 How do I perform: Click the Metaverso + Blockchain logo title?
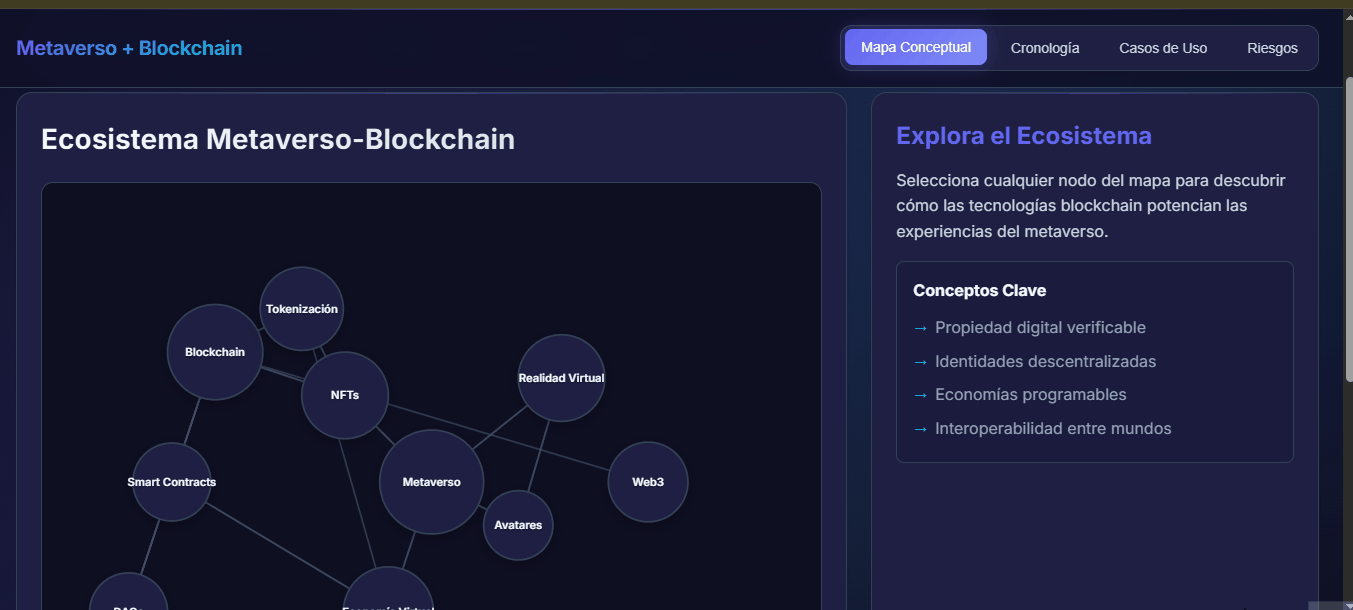tap(129, 48)
